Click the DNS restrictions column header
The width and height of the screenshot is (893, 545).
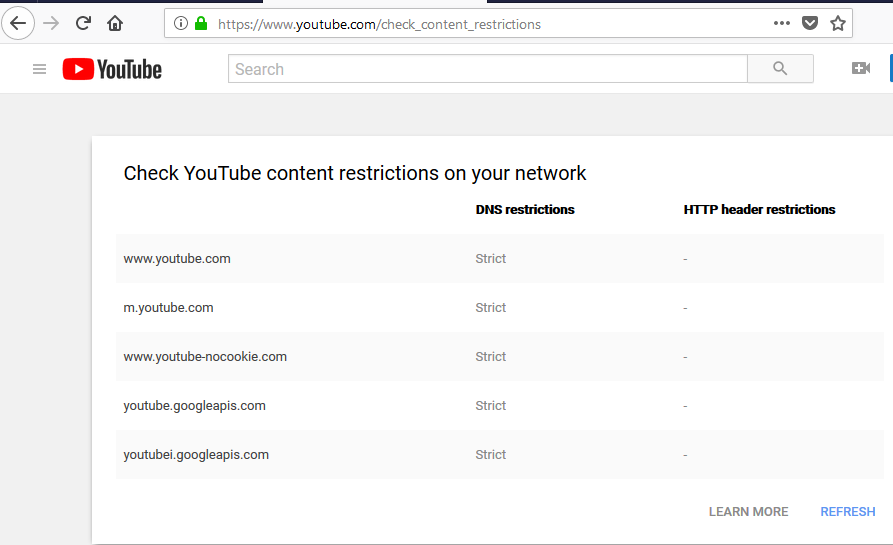click(525, 210)
